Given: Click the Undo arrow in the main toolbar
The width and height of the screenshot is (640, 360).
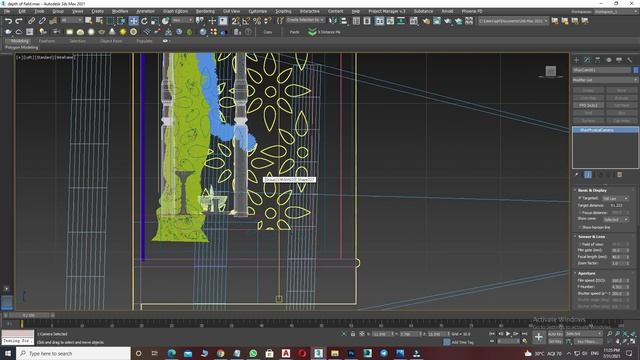Looking at the screenshot, I should point(8,21).
